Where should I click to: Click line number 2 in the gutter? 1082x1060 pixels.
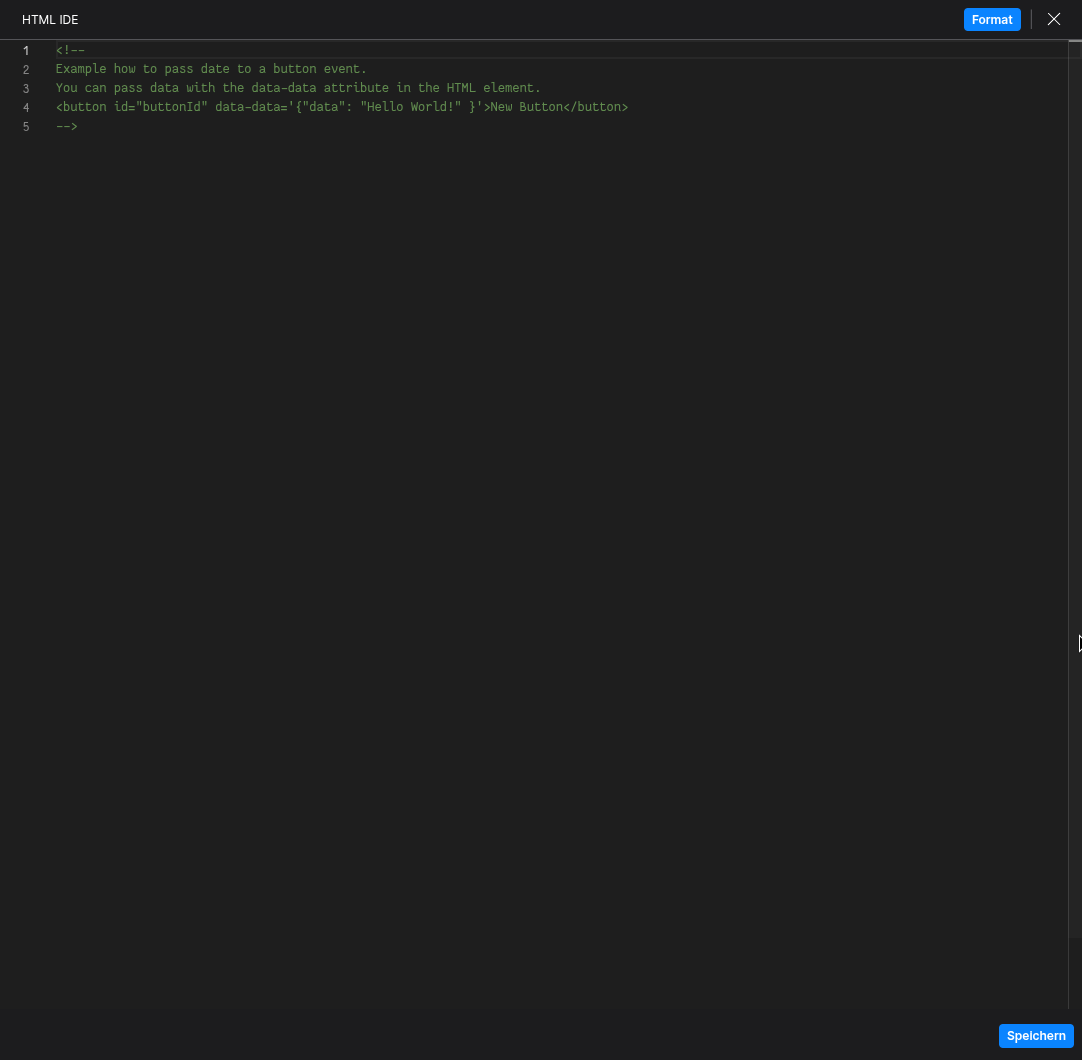(x=26, y=69)
